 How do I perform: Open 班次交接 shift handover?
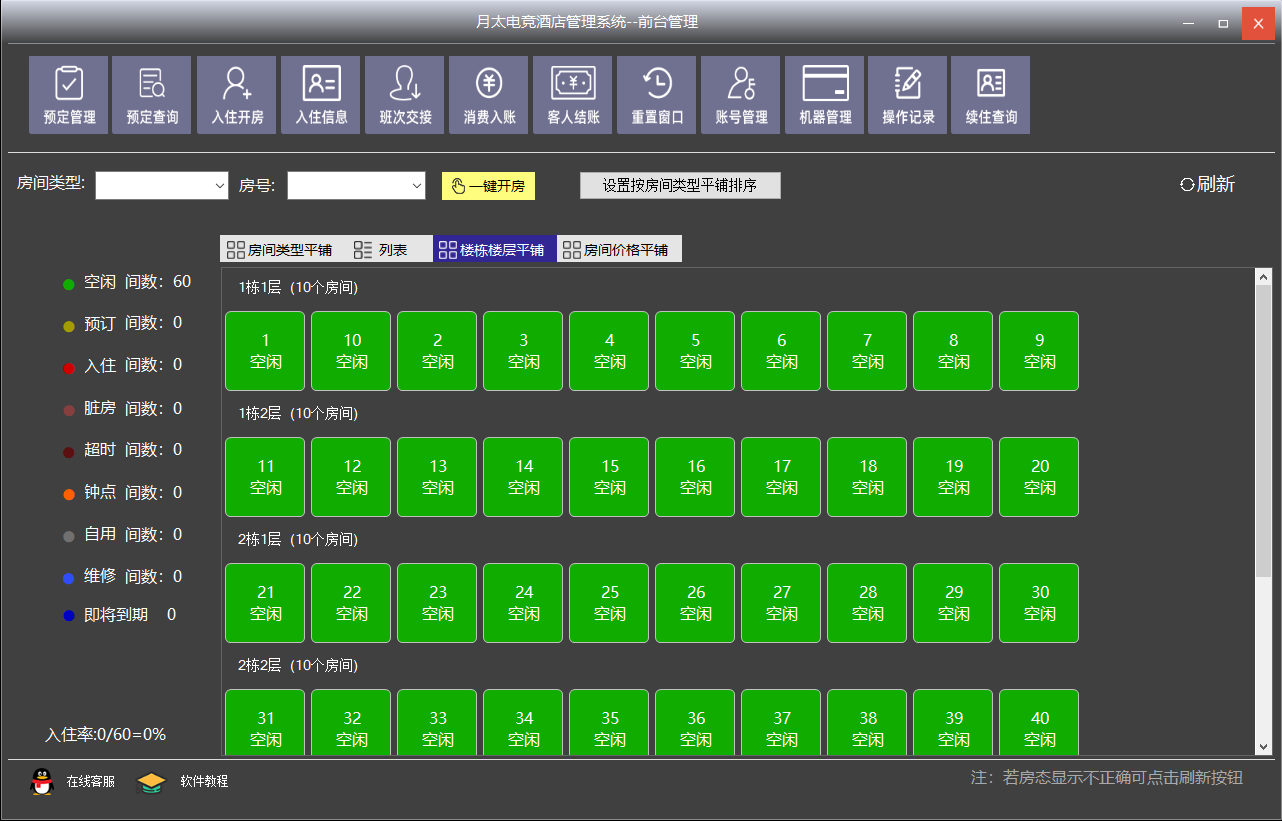(x=405, y=95)
